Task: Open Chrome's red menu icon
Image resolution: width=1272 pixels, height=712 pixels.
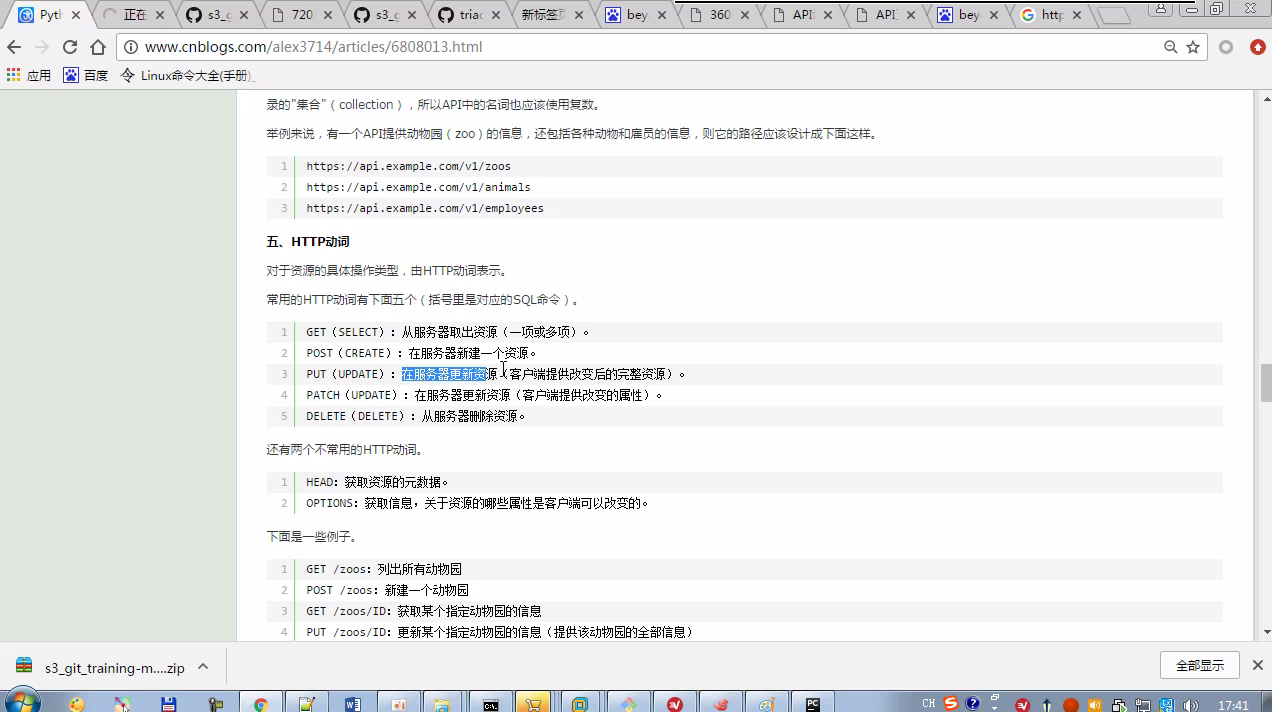Action: (1257, 47)
